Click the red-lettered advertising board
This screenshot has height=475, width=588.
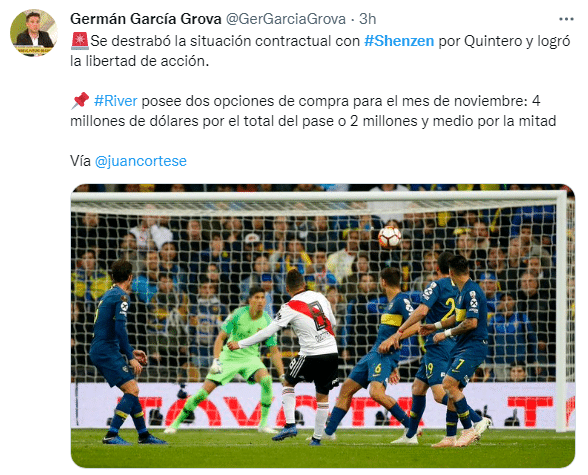322,405
